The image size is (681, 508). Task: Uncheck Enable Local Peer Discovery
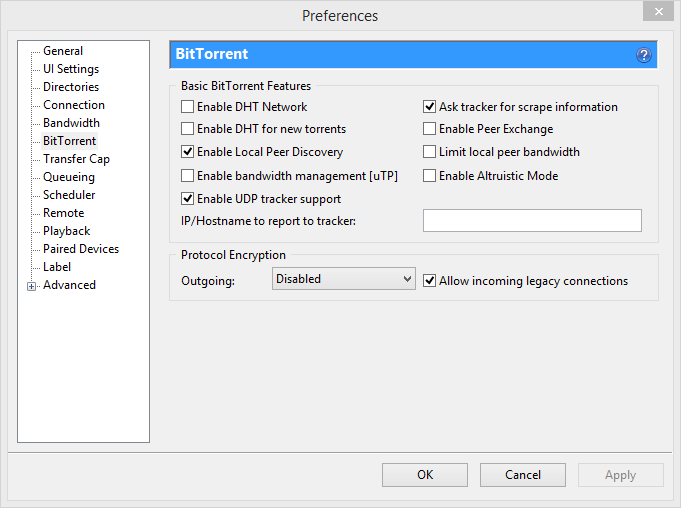(187, 152)
